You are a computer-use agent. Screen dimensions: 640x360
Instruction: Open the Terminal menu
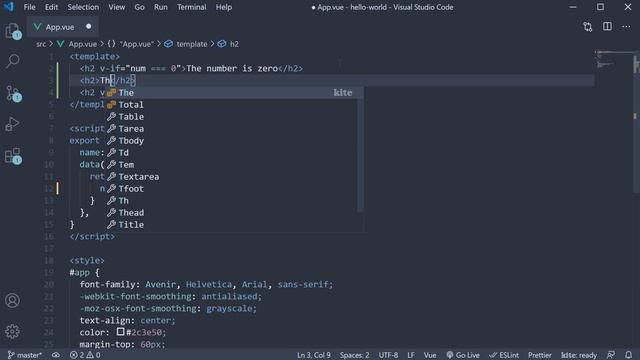[191, 7]
